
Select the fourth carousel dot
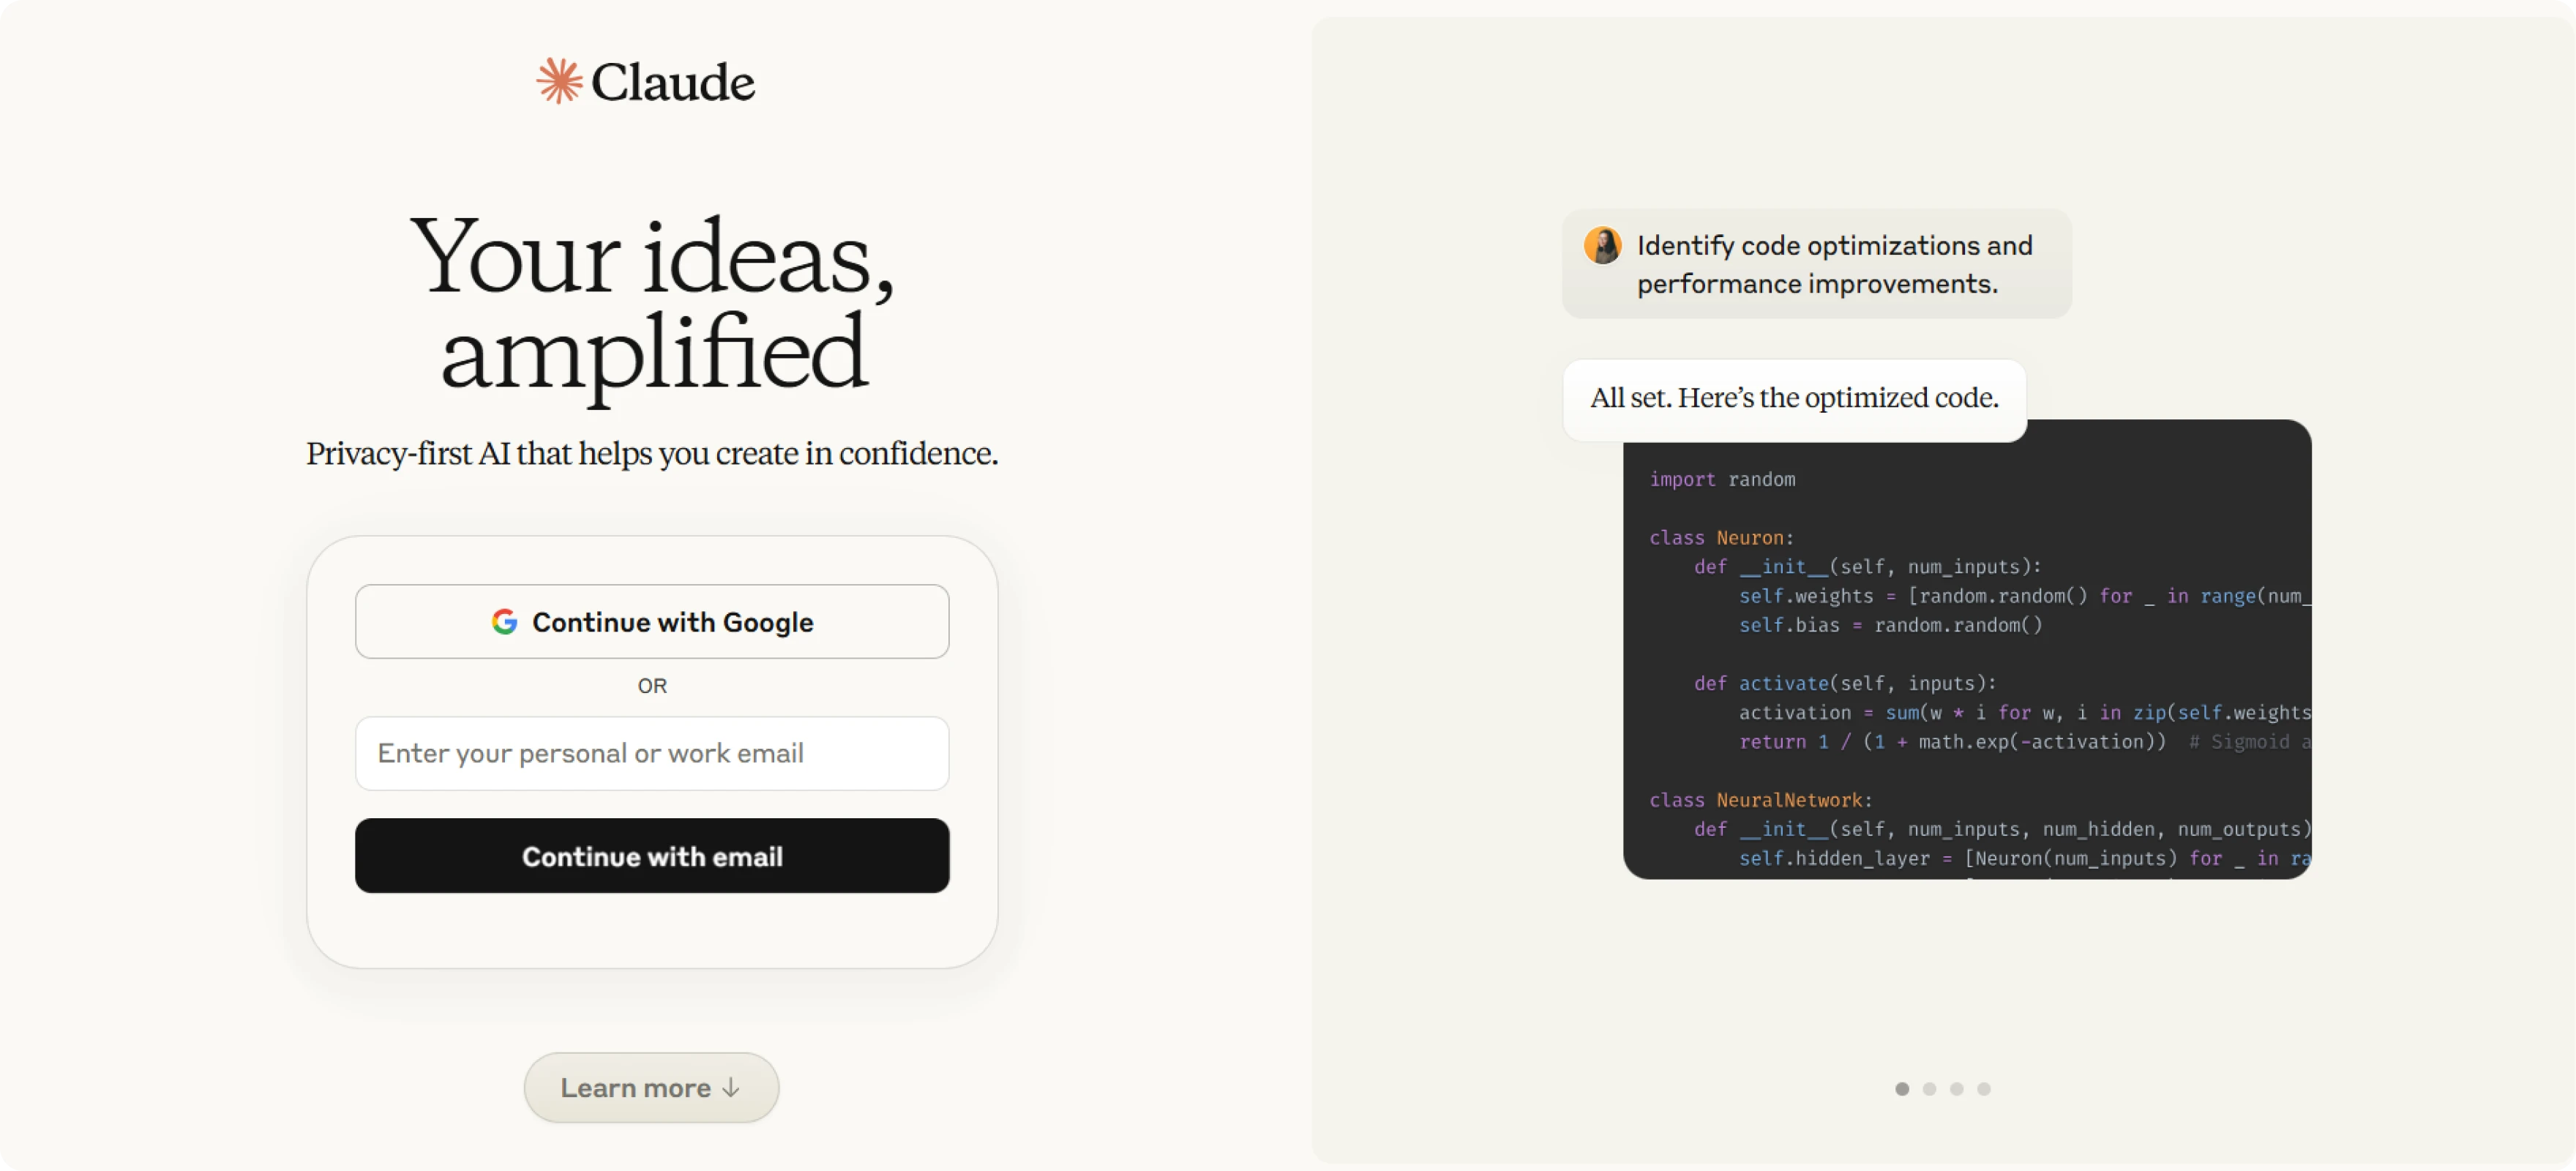[x=1983, y=1089]
